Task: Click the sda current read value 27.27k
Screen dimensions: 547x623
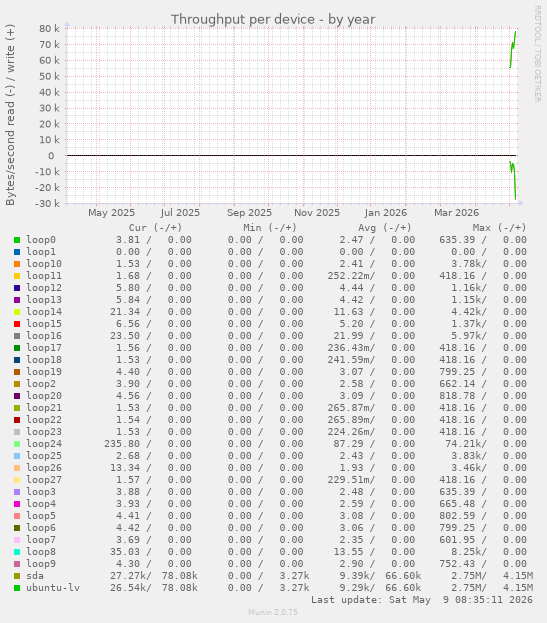Action: click(x=130, y=576)
